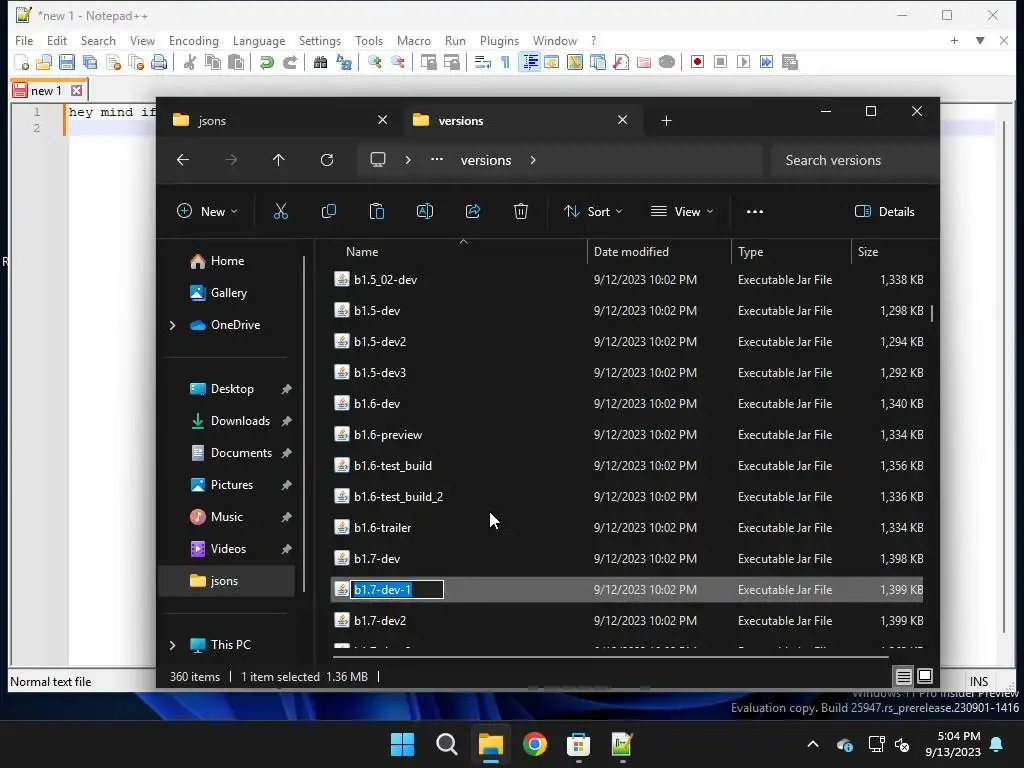Open the New dropdown in Explorer

point(207,212)
